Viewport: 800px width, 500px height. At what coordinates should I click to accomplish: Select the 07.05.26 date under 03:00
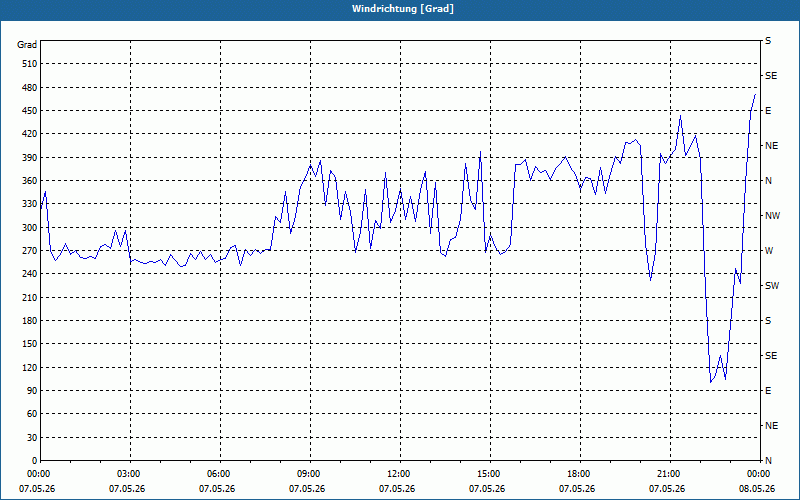pos(127,489)
